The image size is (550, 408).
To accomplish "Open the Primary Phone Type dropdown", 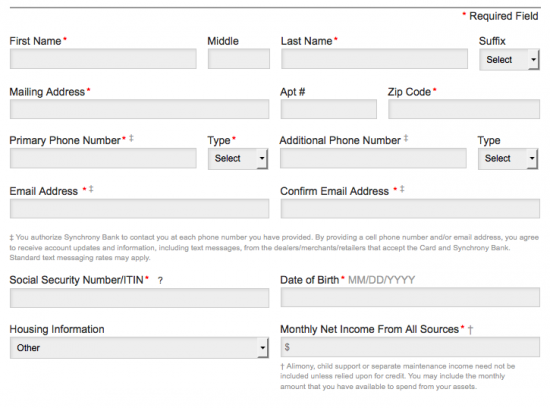I will pos(238,159).
